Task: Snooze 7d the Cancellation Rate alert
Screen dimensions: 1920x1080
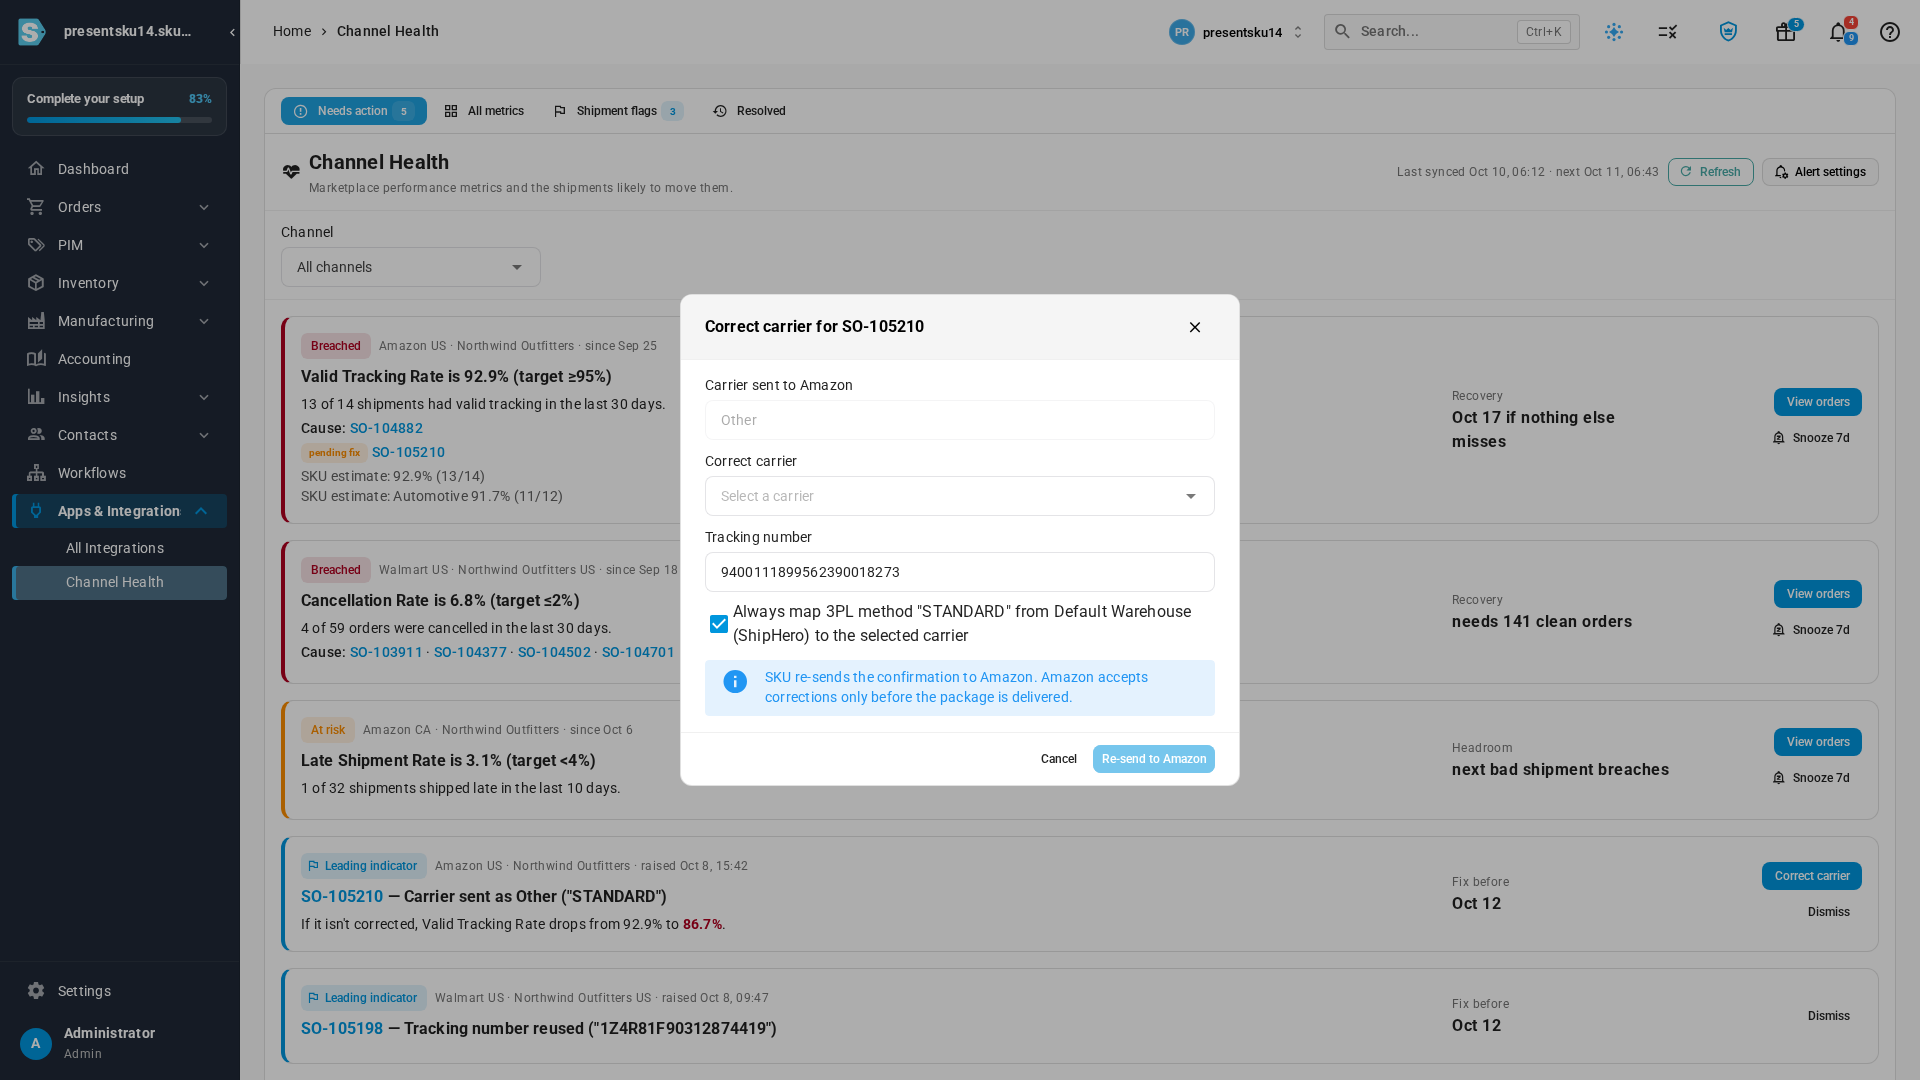Action: pyautogui.click(x=1811, y=630)
